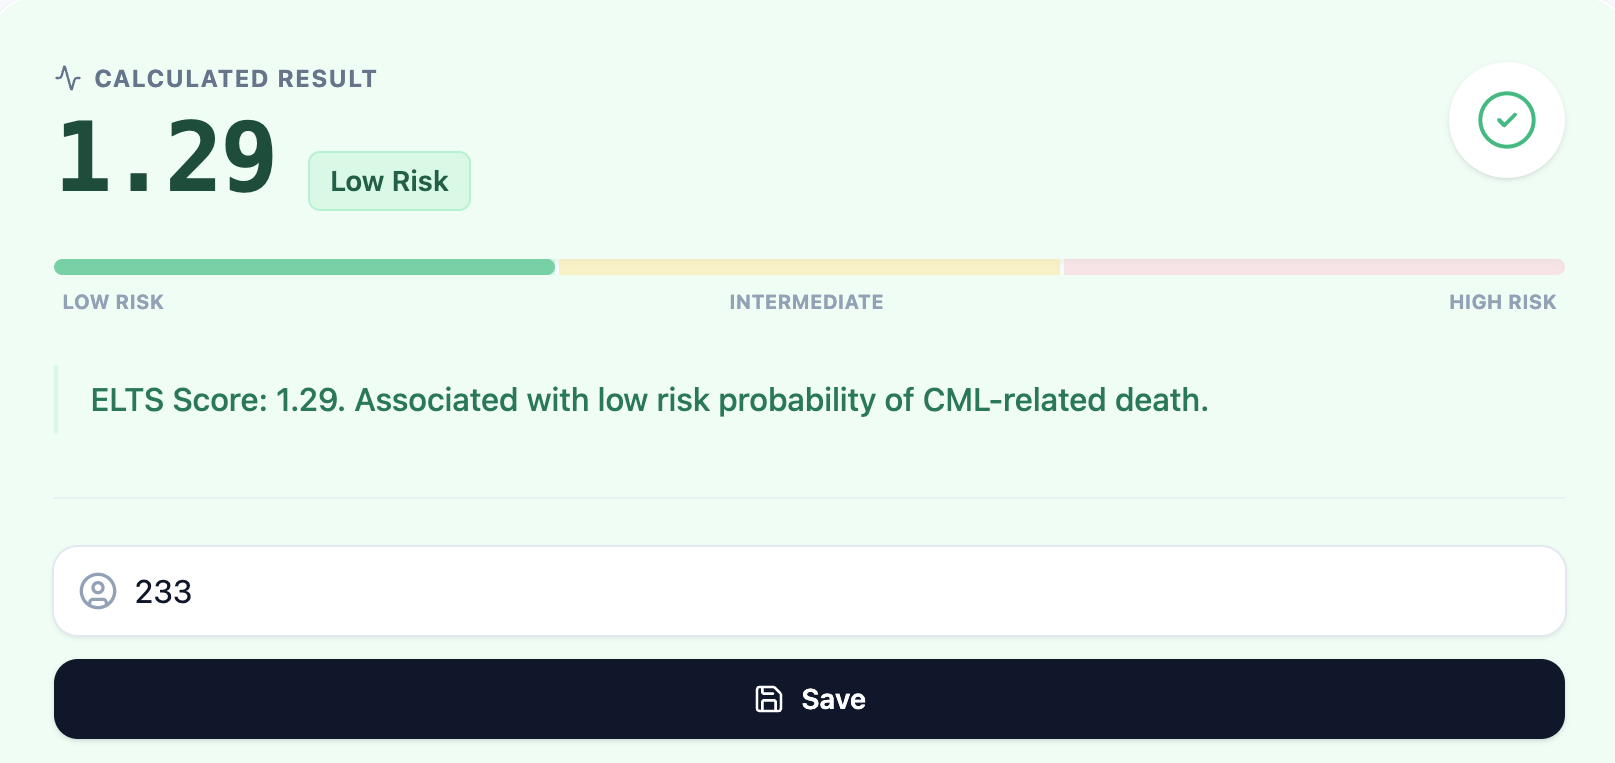Click the floppy disk Save icon

point(768,699)
